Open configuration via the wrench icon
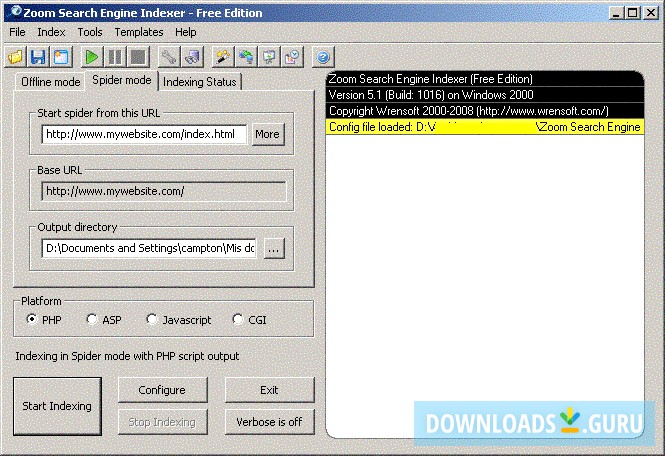The image size is (665, 456). point(169,57)
